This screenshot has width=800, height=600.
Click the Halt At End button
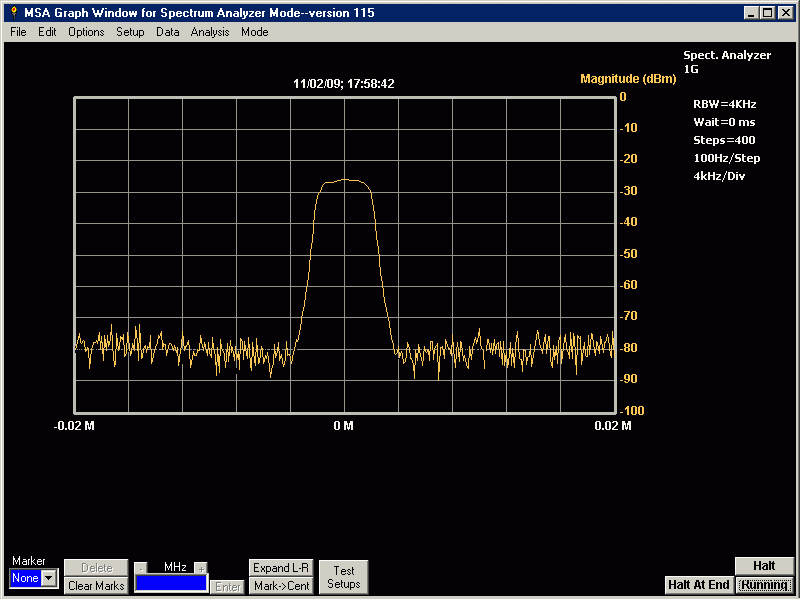(x=699, y=585)
